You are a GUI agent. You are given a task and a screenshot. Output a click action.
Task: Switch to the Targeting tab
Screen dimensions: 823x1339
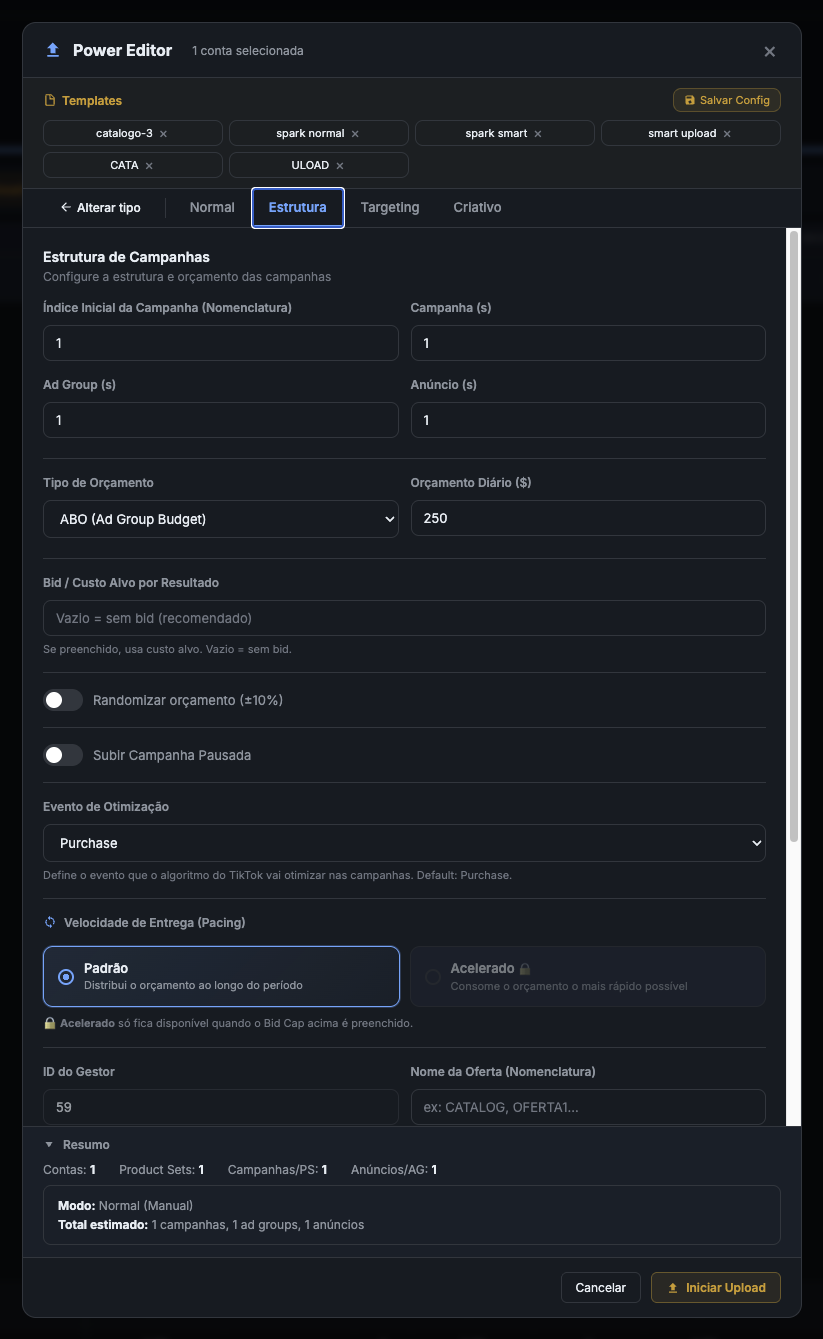click(390, 208)
